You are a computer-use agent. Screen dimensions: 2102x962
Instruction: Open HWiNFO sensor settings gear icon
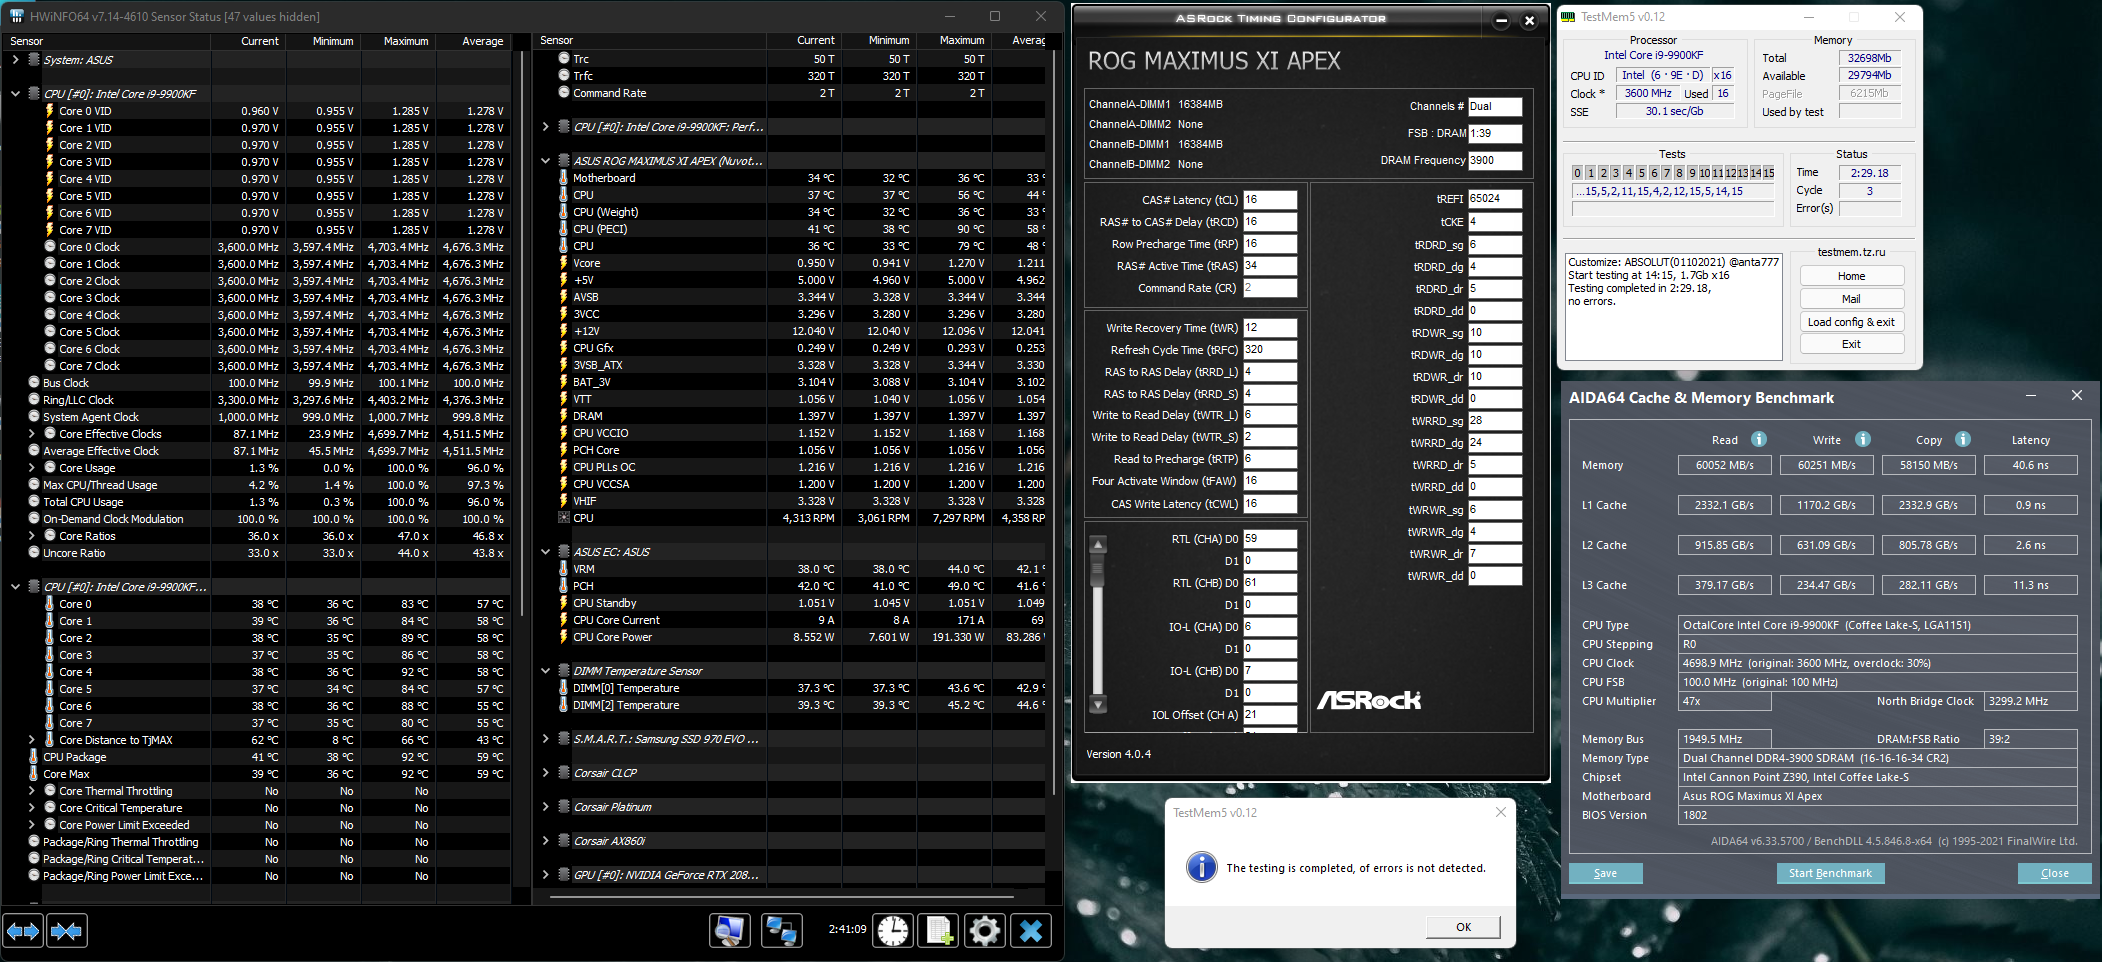tap(985, 931)
